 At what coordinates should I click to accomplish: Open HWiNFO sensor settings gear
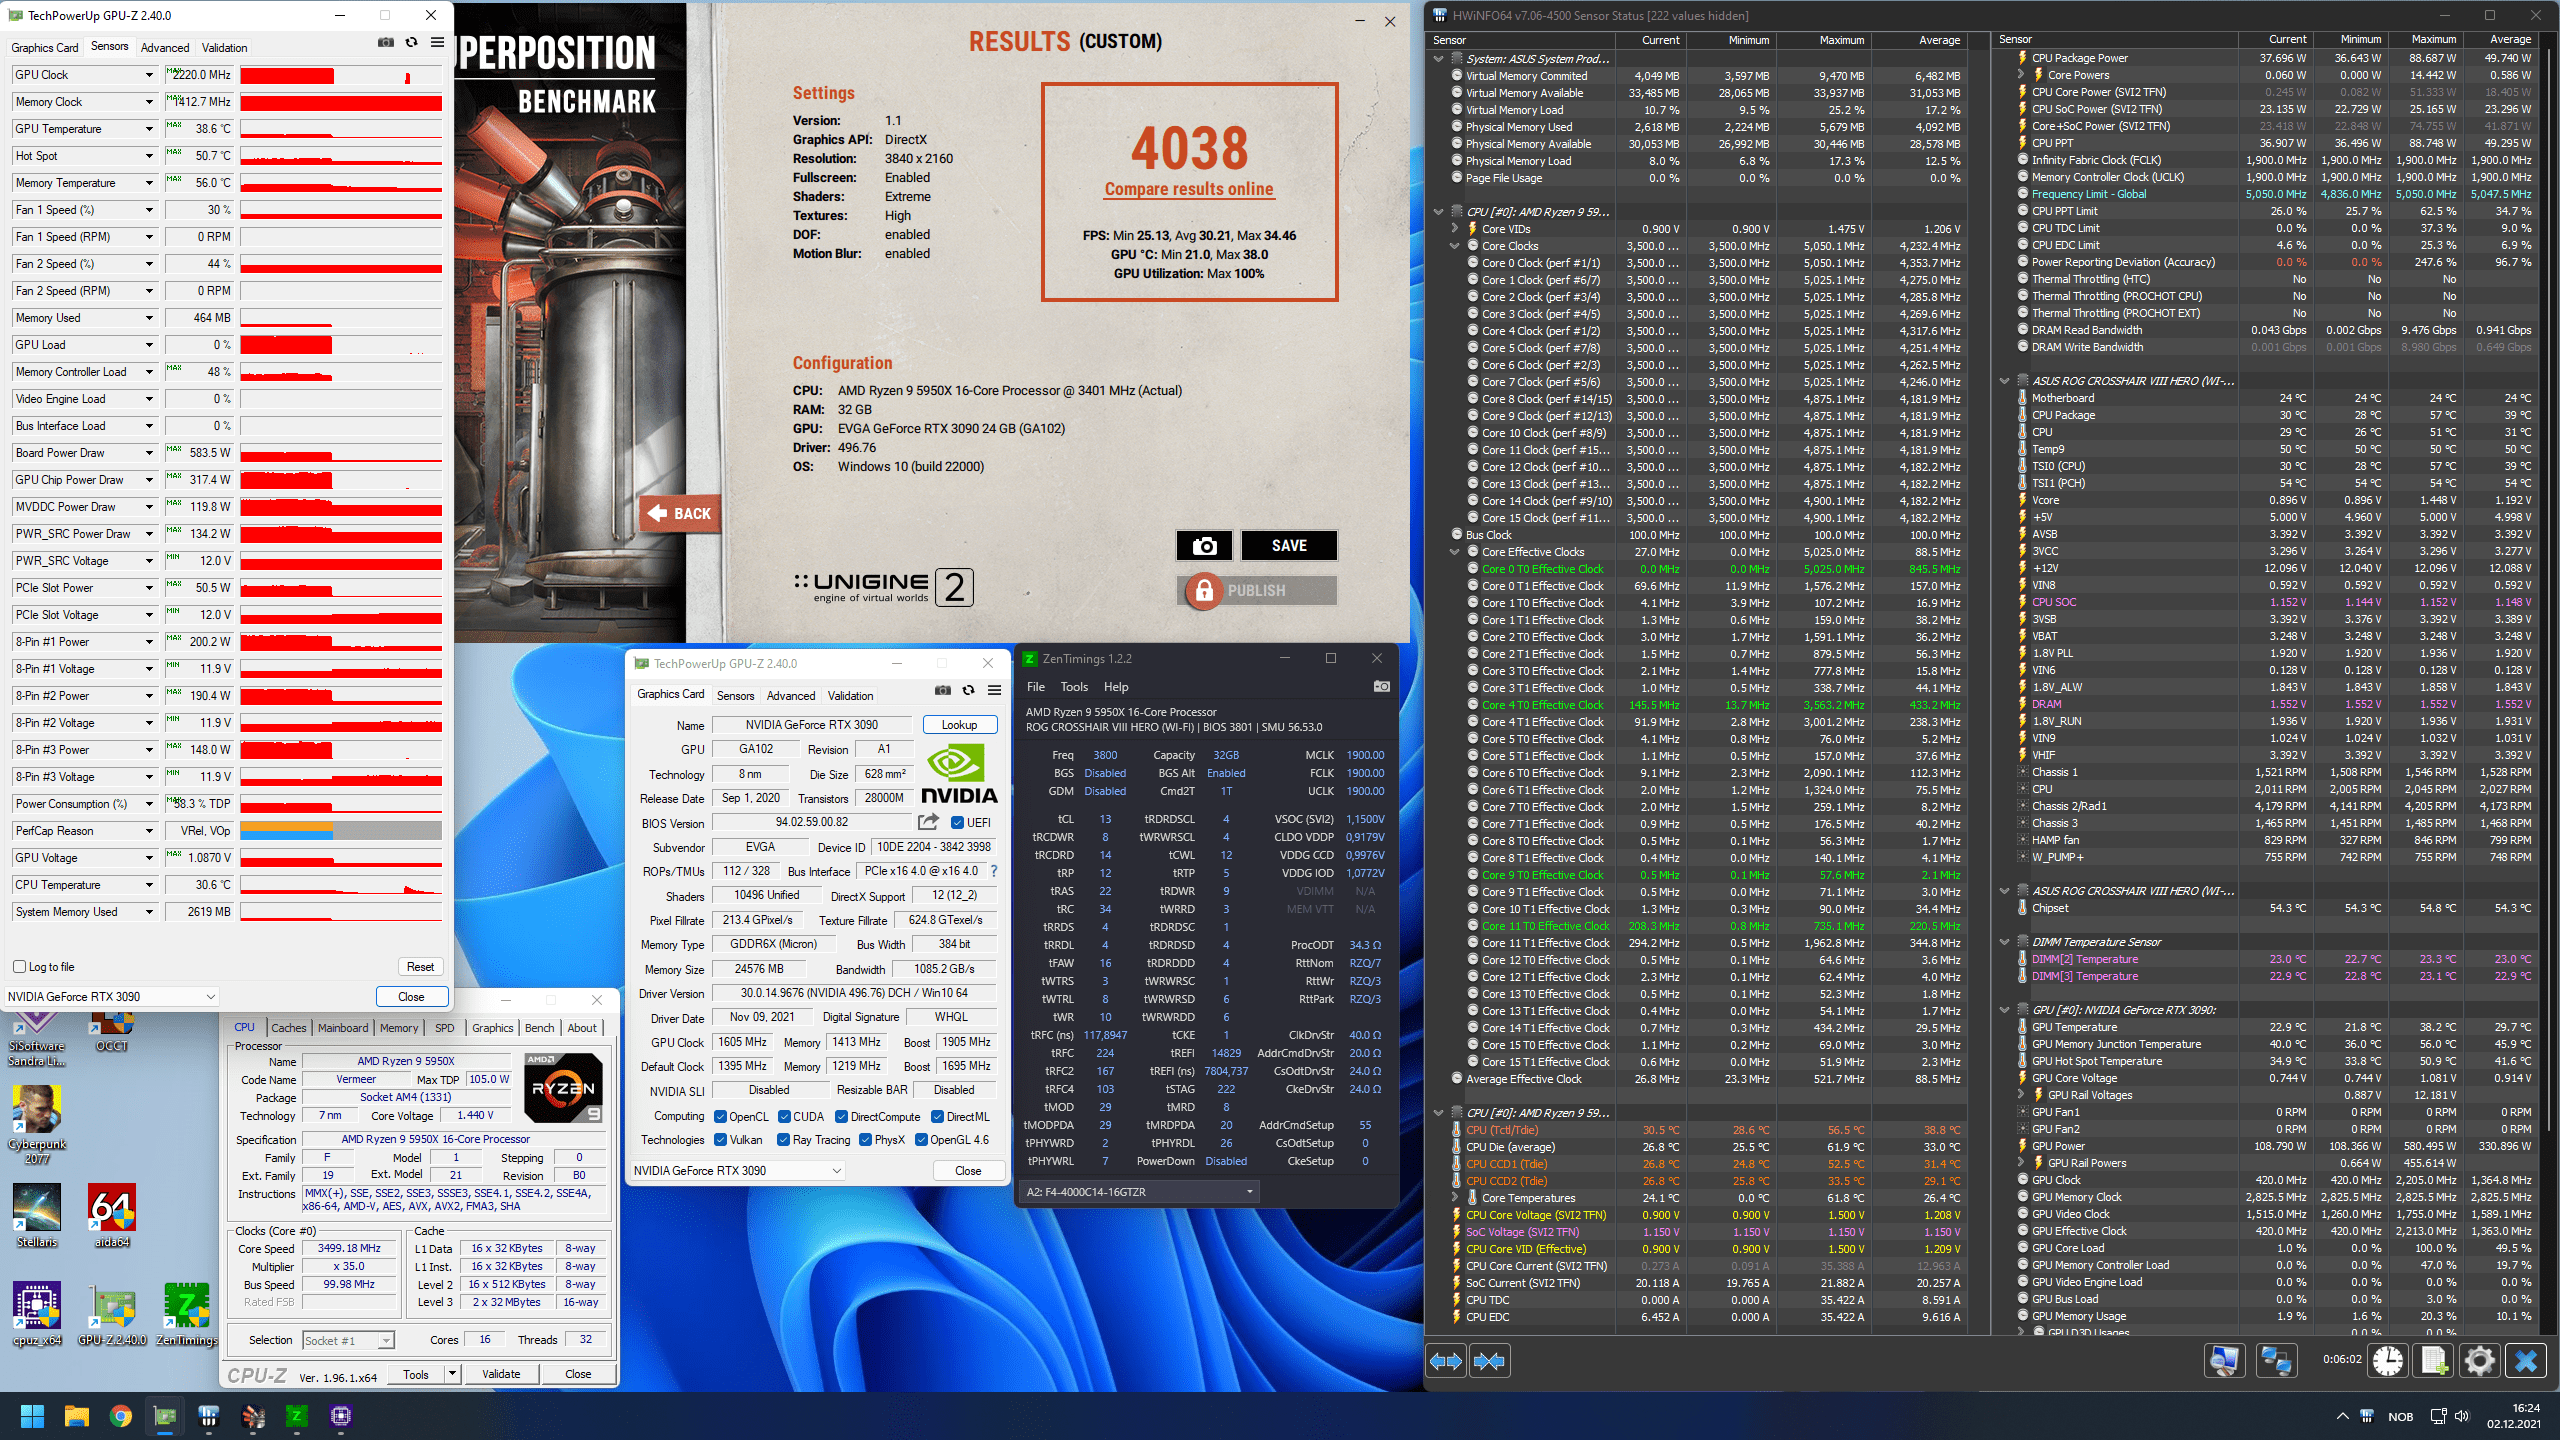[x=2479, y=1361]
